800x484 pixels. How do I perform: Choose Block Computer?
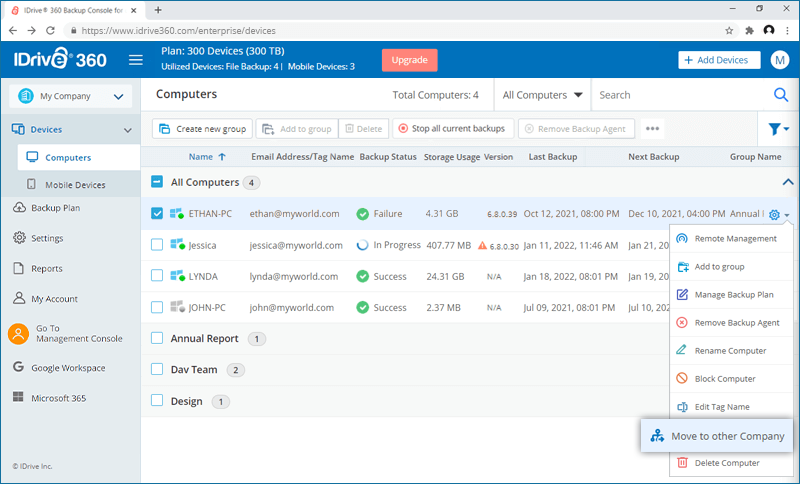pos(731,378)
